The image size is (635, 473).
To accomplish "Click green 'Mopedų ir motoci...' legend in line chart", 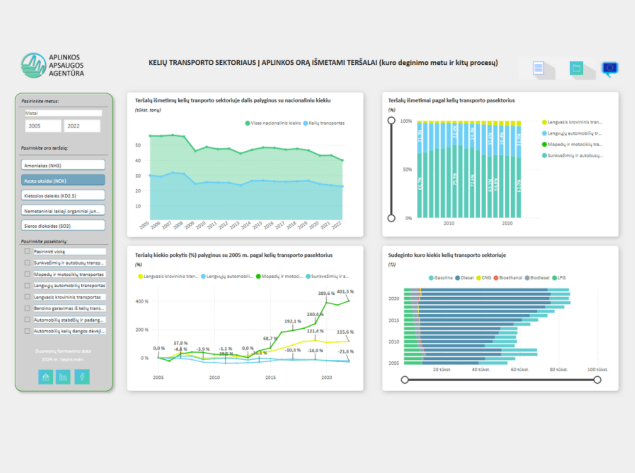I will (x=279, y=276).
